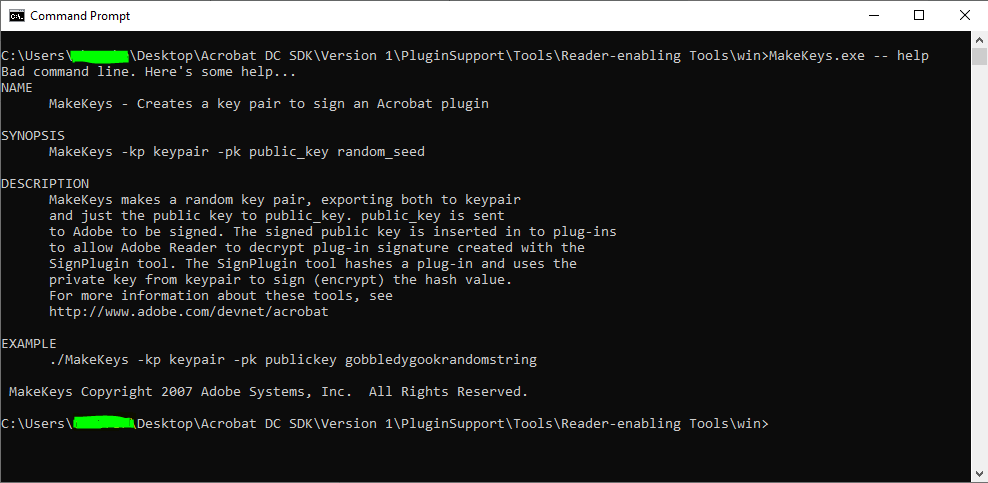Click the Command Prompt title bar text
988x483 pixels.
(x=80, y=16)
